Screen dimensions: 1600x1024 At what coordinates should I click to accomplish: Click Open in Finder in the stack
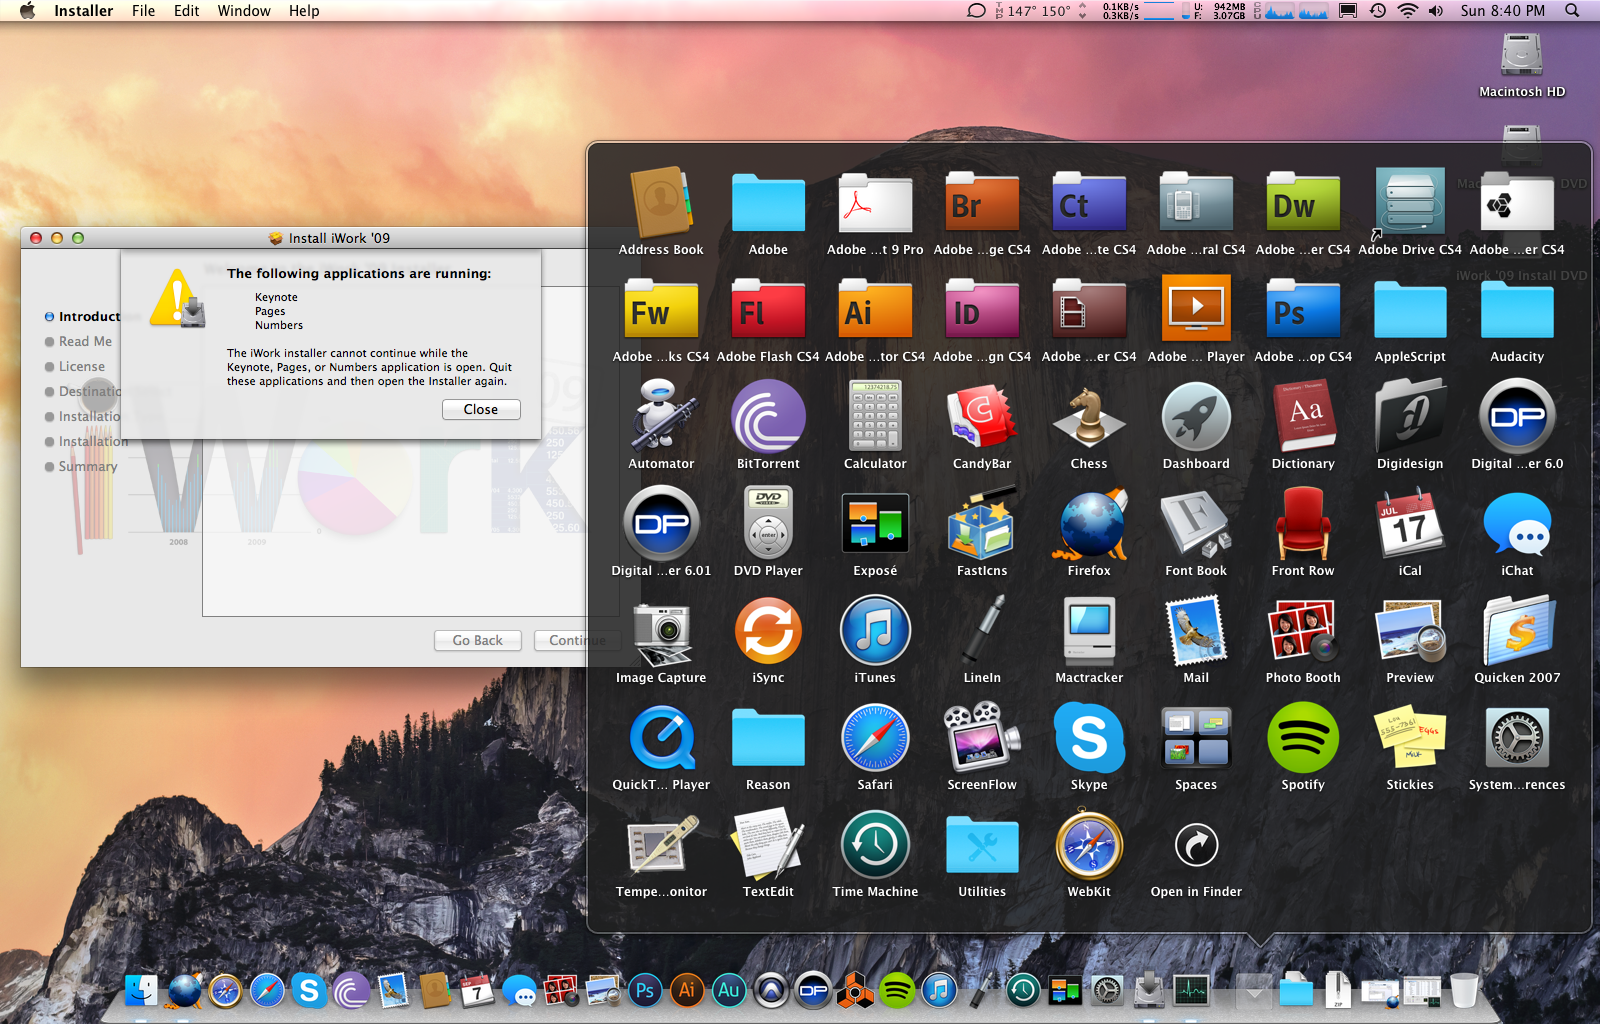coord(1196,845)
